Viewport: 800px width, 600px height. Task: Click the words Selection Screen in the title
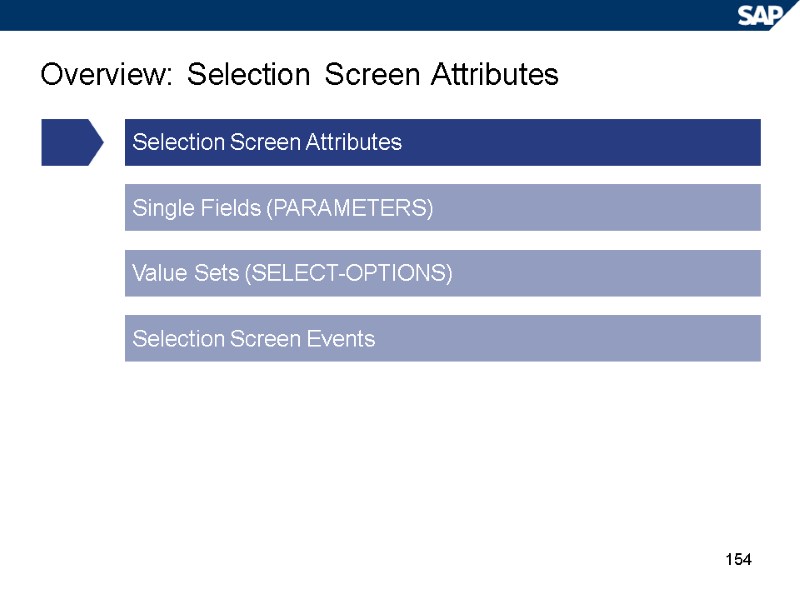(304, 75)
